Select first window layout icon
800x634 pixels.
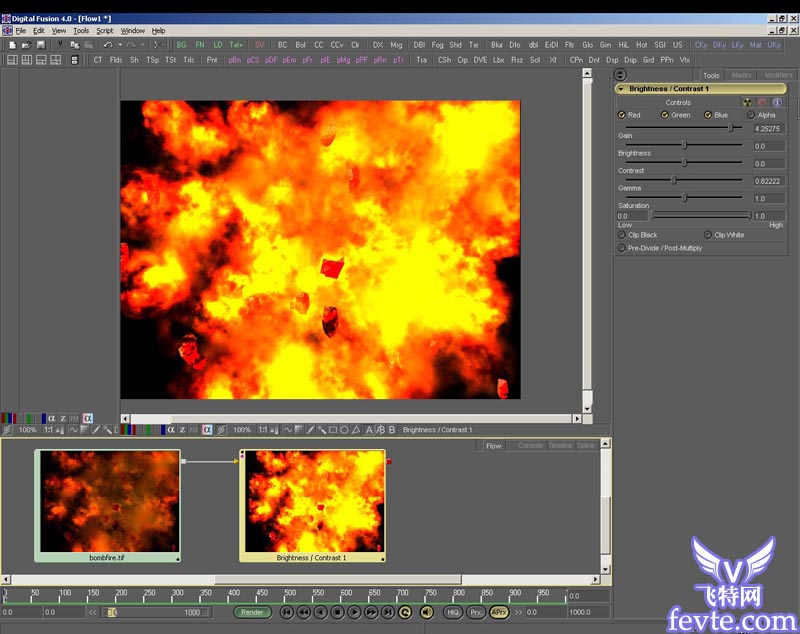(x=12, y=60)
